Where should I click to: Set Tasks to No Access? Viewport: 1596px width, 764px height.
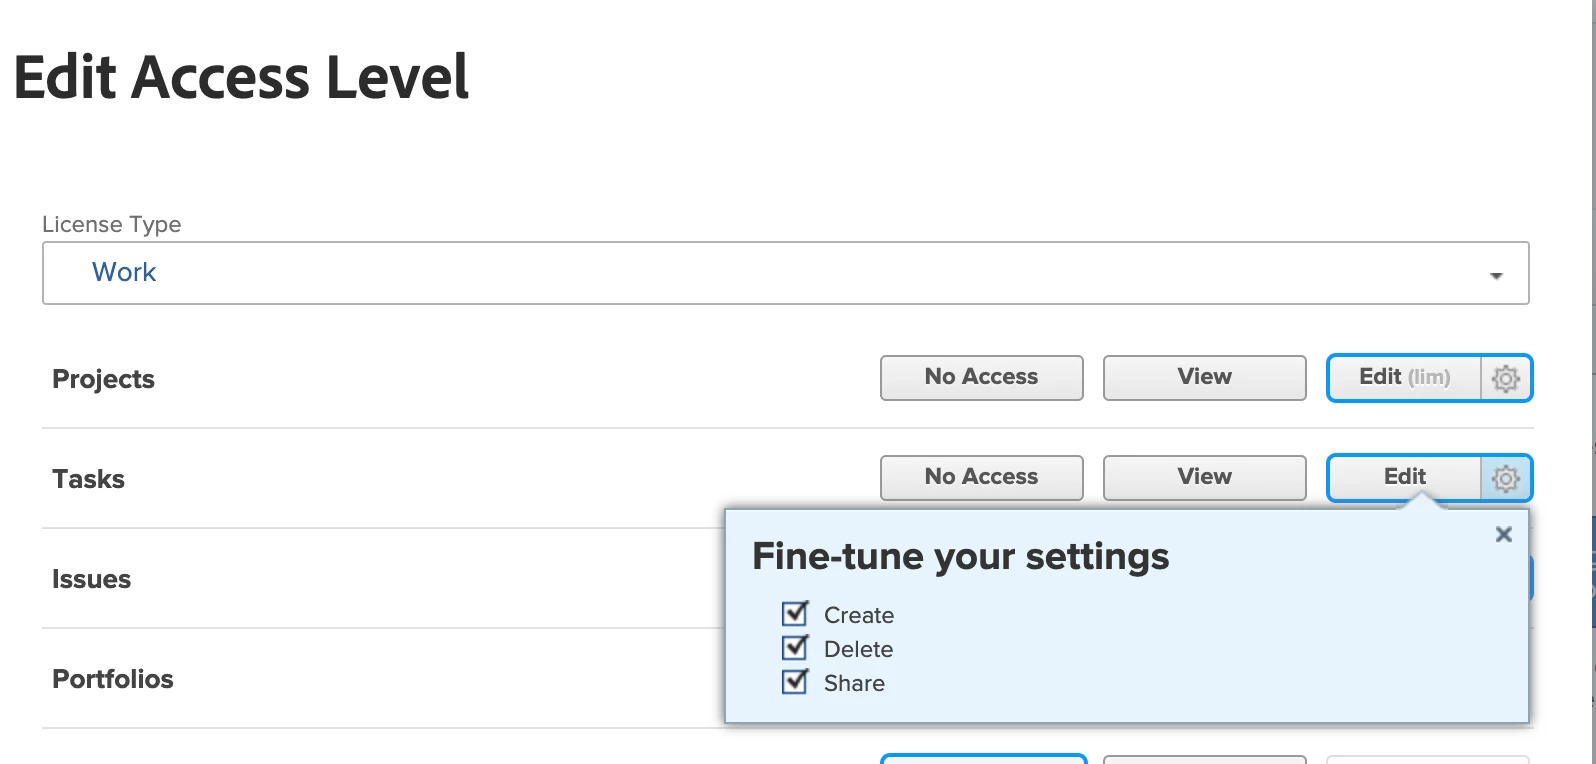coord(981,478)
